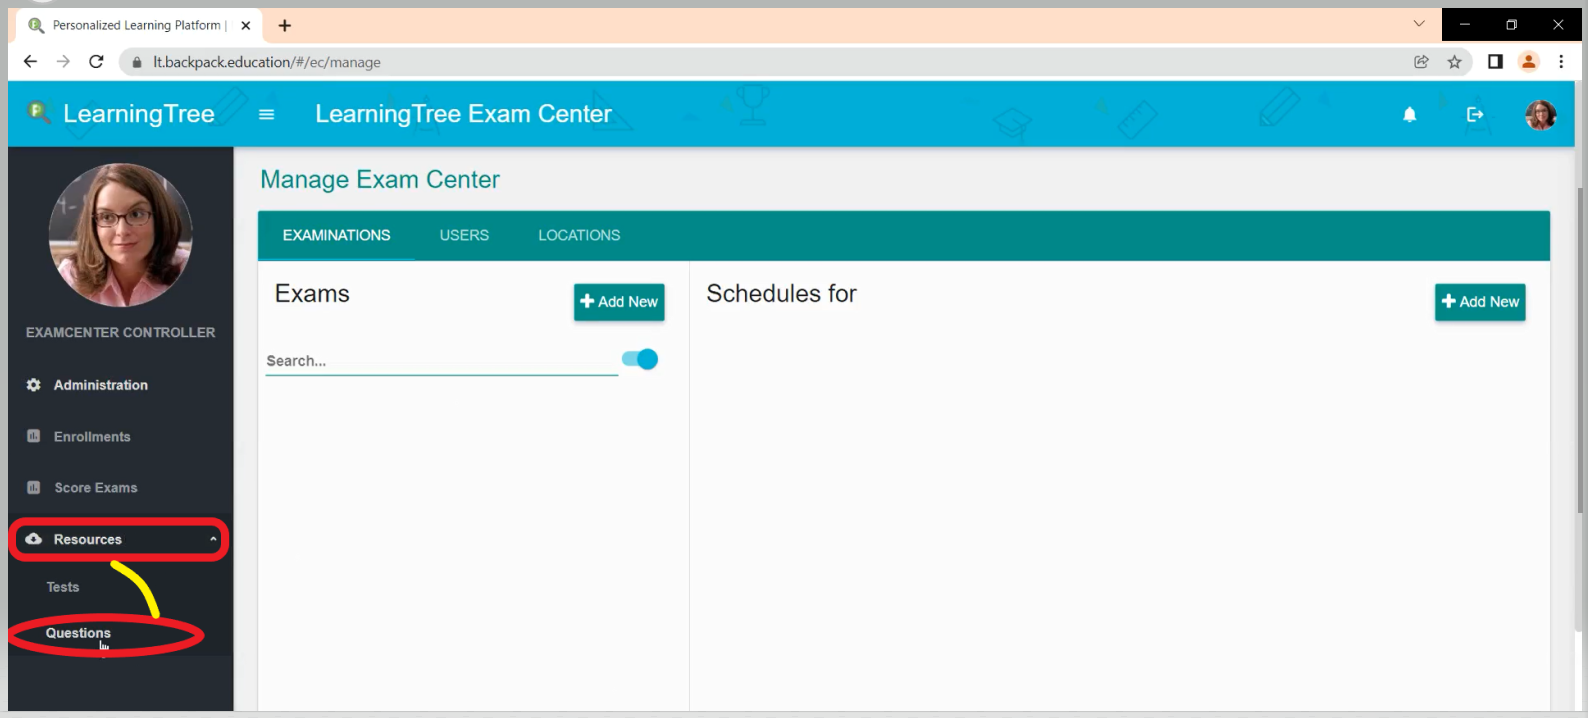Switch to the Users tab
Screen dimensions: 1588x718
(464, 235)
